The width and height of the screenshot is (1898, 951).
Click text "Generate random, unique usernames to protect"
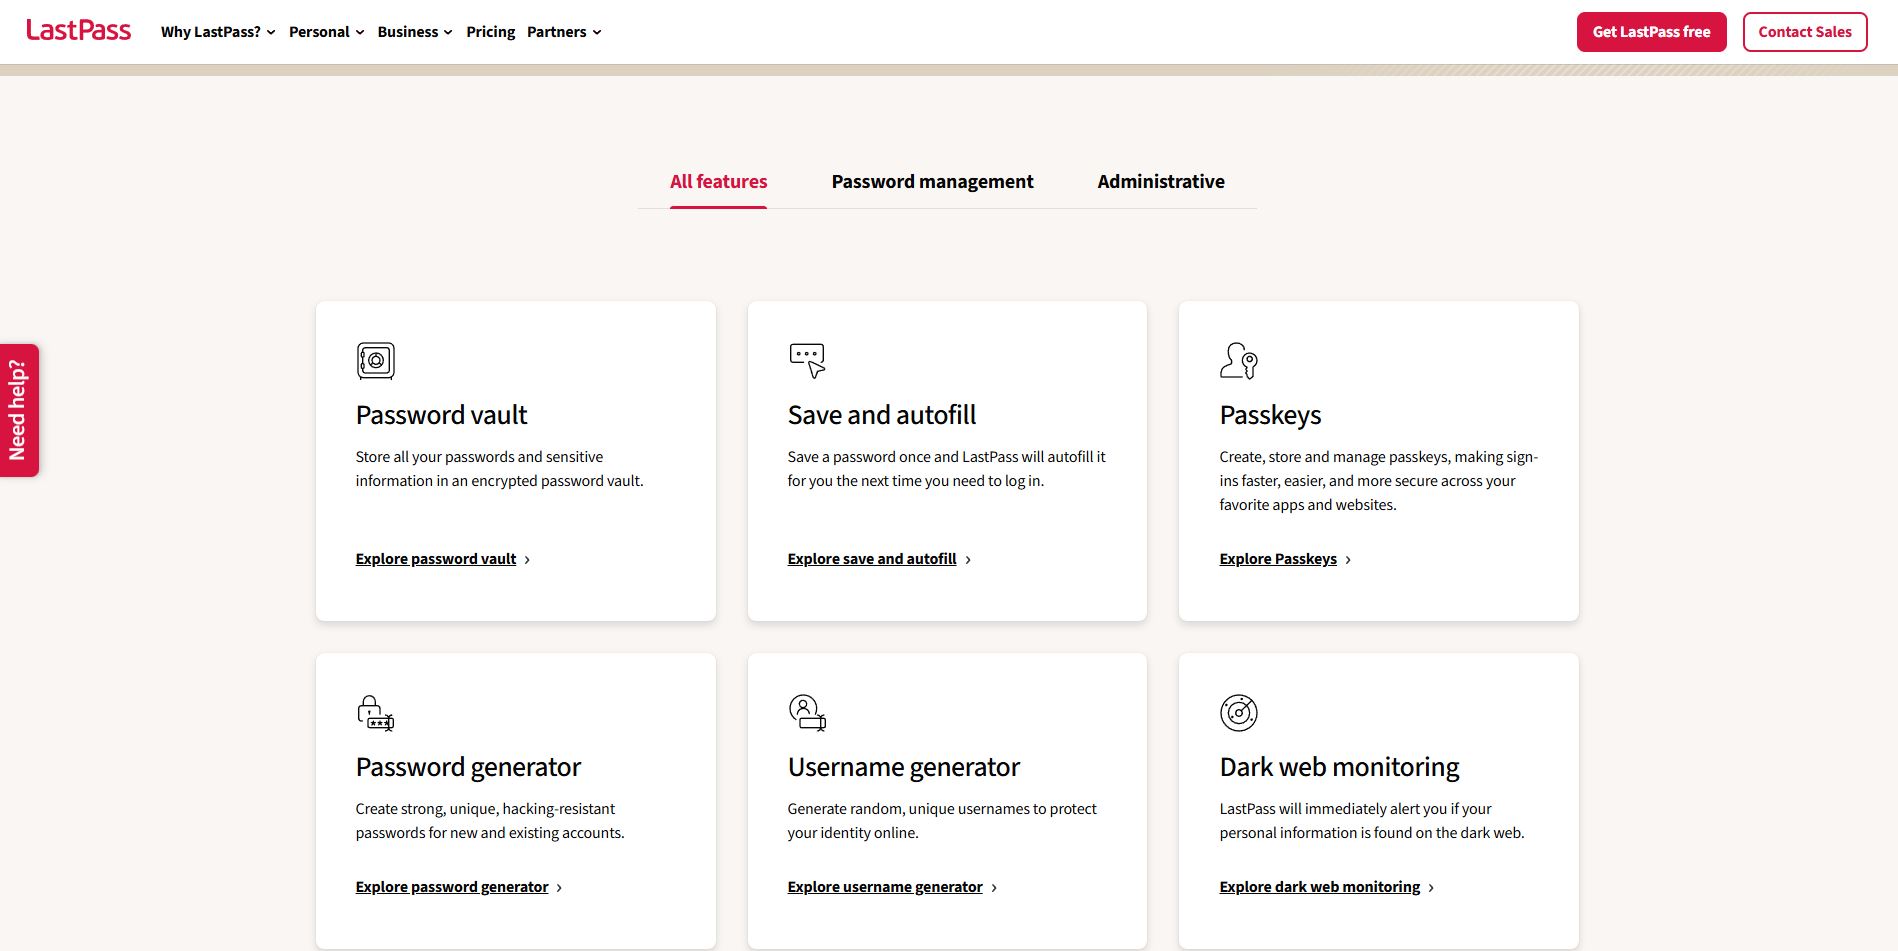pos(942,809)
